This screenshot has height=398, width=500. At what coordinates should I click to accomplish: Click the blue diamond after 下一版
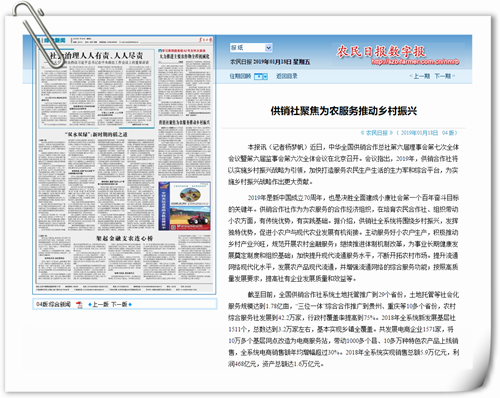[x=130, y=304]
